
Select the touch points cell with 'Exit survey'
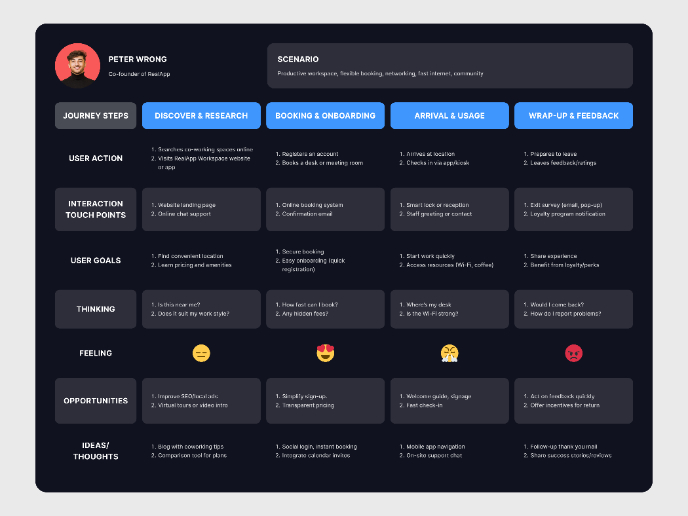coord(573,210)
